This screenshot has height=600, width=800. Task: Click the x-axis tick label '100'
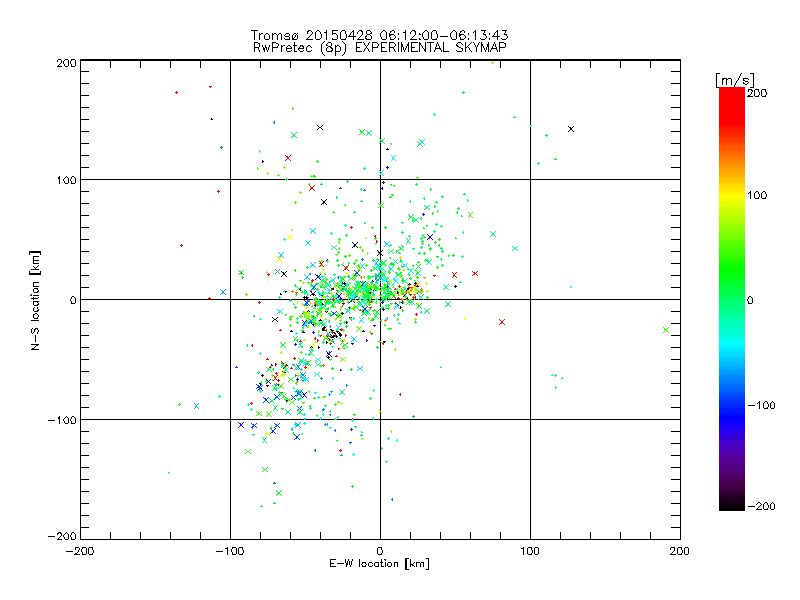pos(530,551)
